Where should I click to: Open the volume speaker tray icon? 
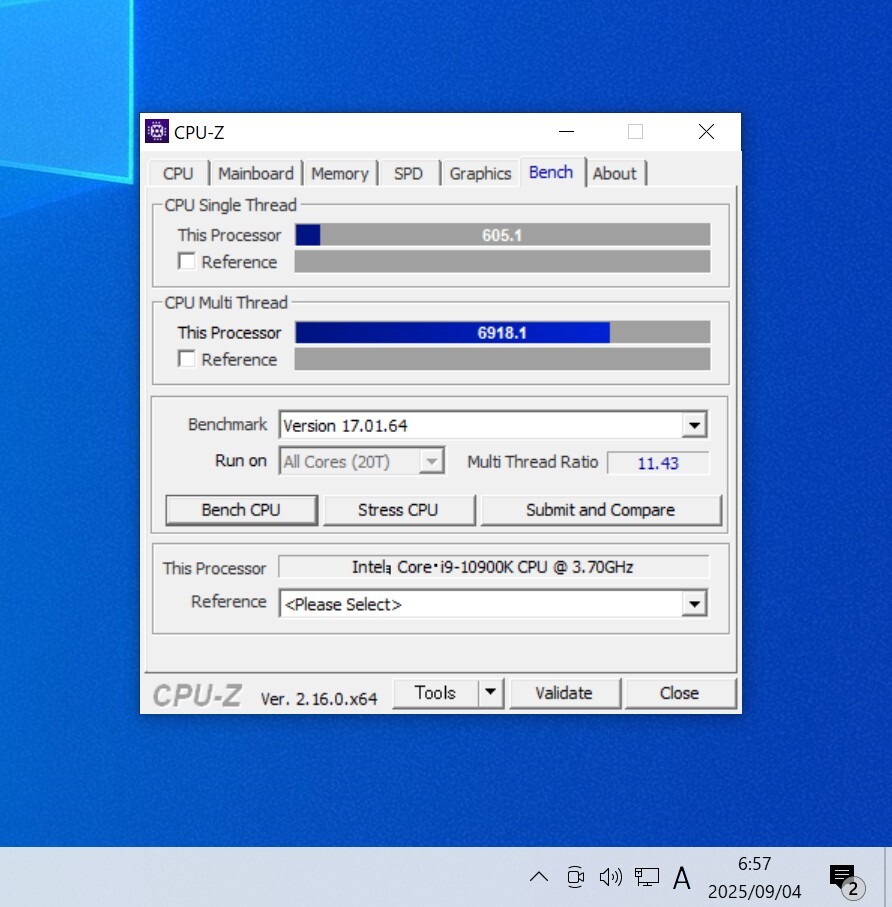(611, 877)
